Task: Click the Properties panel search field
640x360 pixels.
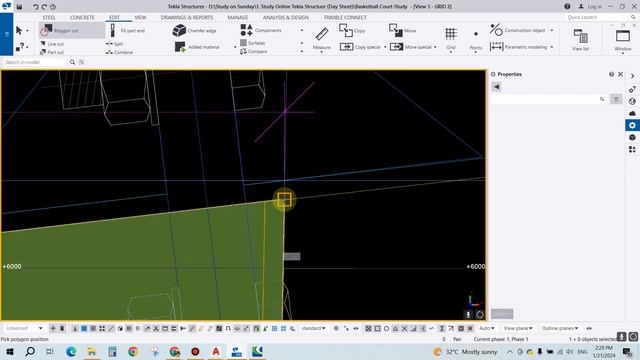Action: (x=545, y=99)
